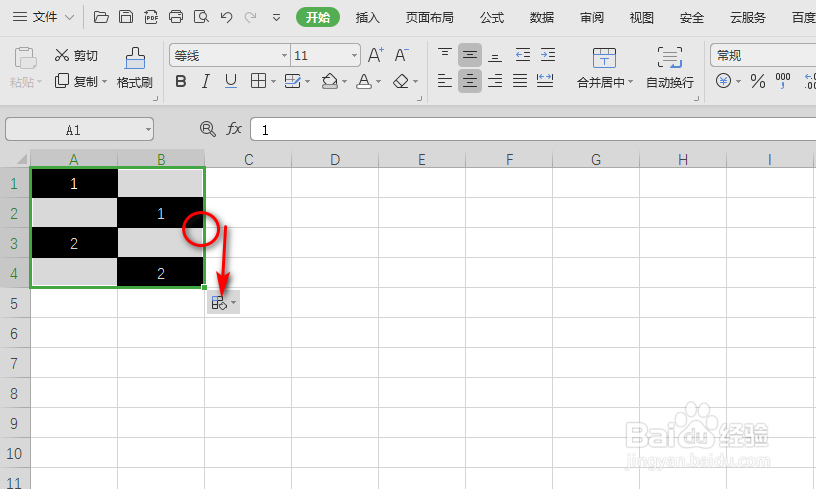
Task: Open the 页面布局 tab
Action: point(429,18)
